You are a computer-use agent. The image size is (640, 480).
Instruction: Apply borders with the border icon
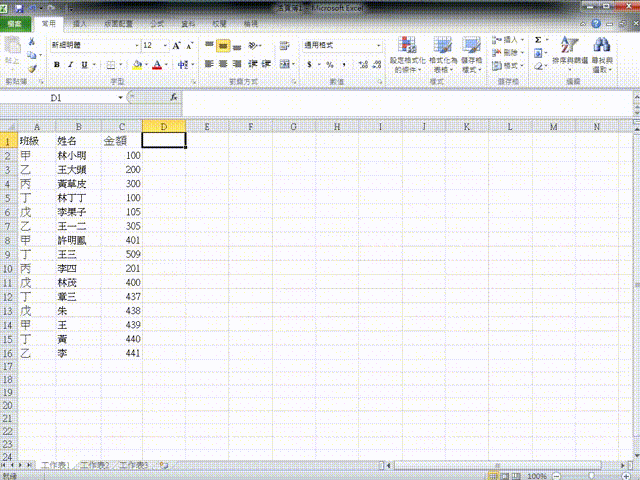pos(111,64)
